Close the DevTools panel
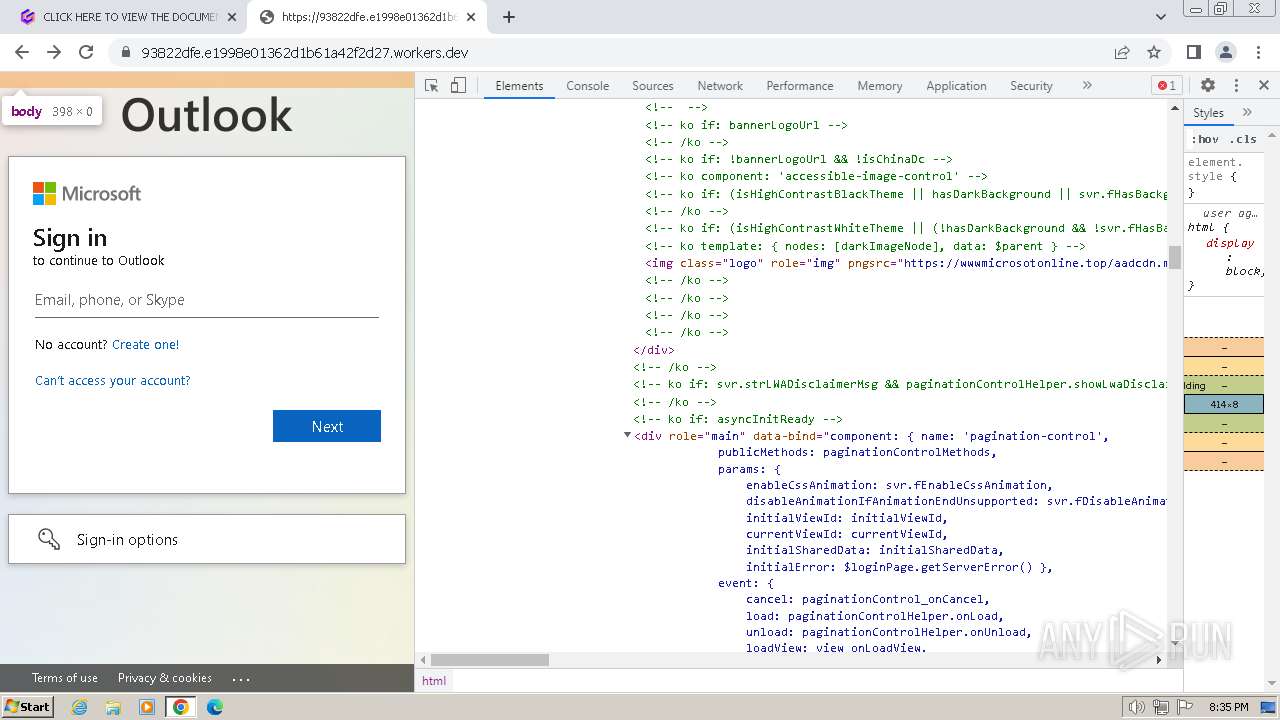1280x720 pixels. (x=1264, y=86)
